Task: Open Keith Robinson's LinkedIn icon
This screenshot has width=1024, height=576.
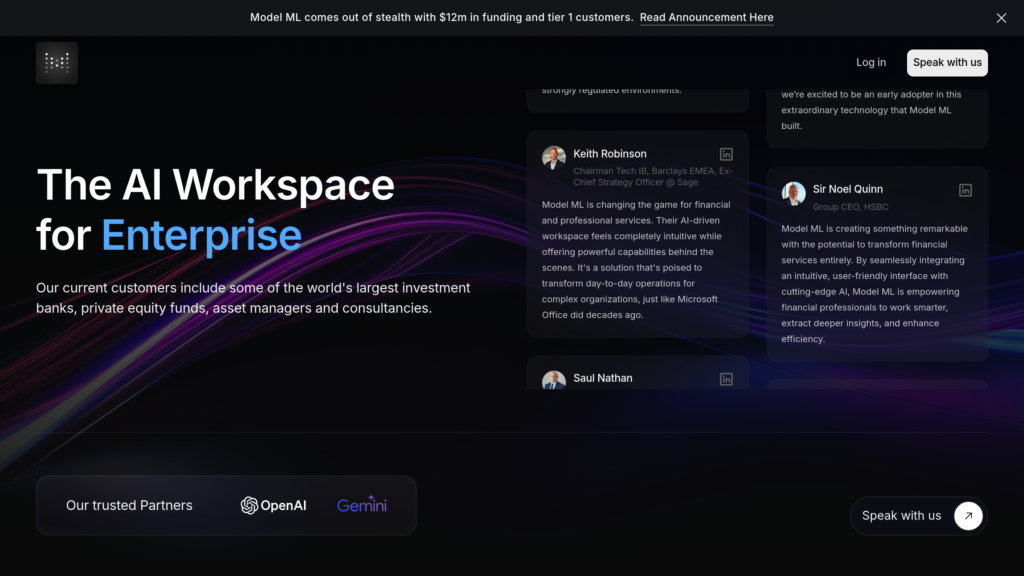Action: pos(726,154)
